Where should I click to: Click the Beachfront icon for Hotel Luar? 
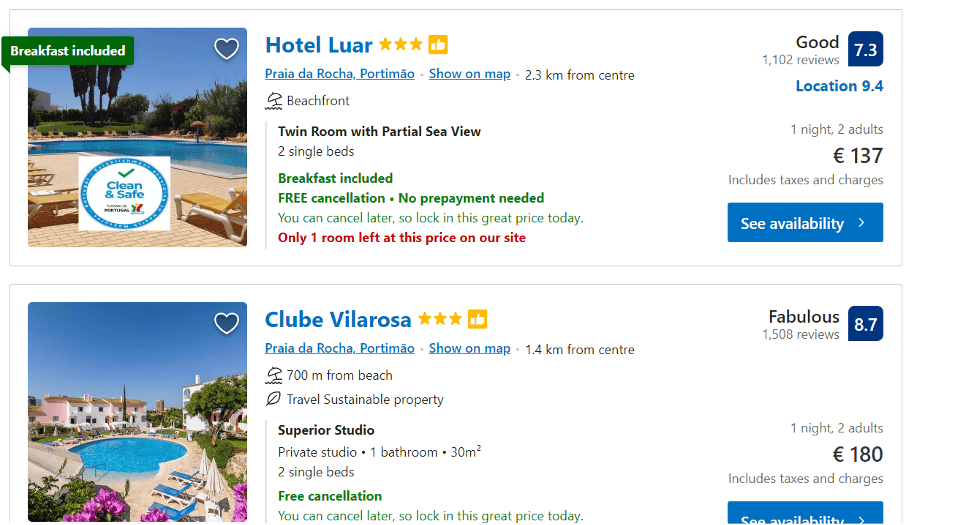click(x=274, y=100)
